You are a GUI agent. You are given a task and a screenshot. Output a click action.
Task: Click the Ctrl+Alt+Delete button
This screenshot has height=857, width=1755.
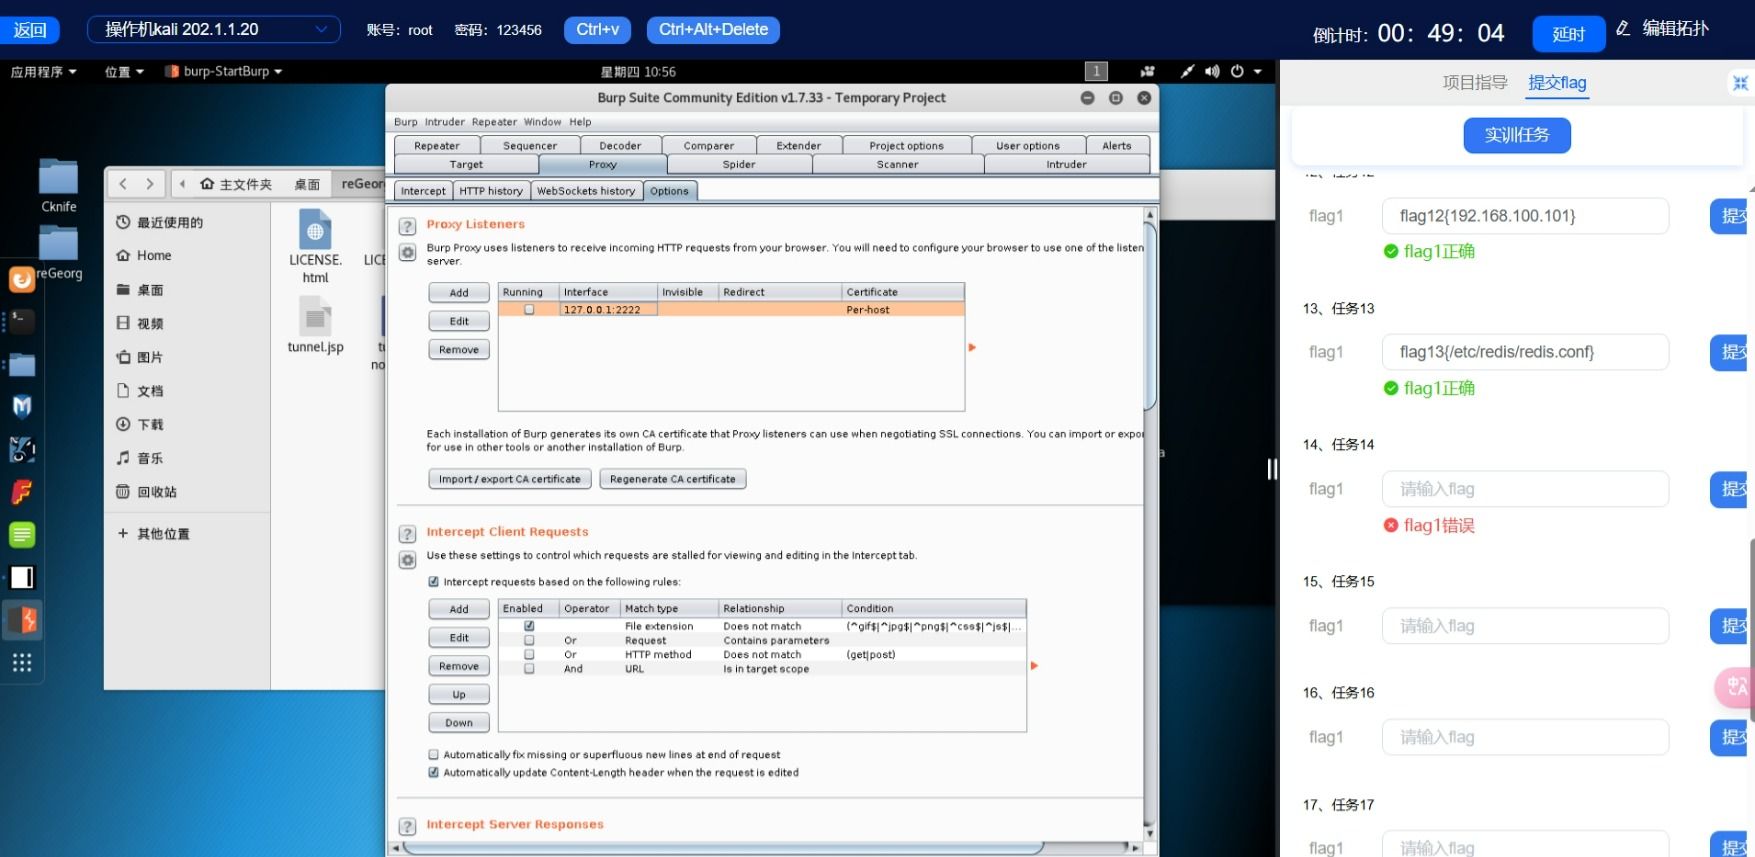click(x=713, y=30)
